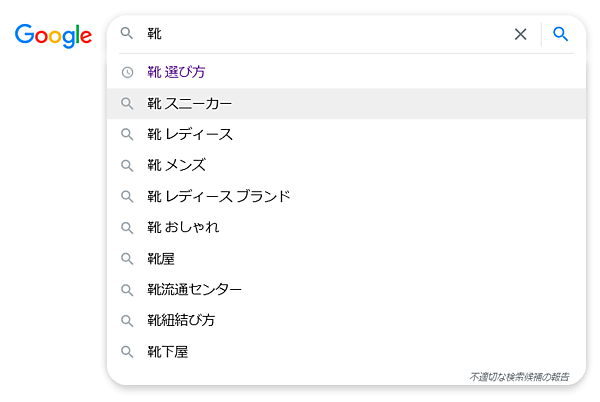Click the Google logo
This screenshot has width=600, height=402.
pos(53,35)
